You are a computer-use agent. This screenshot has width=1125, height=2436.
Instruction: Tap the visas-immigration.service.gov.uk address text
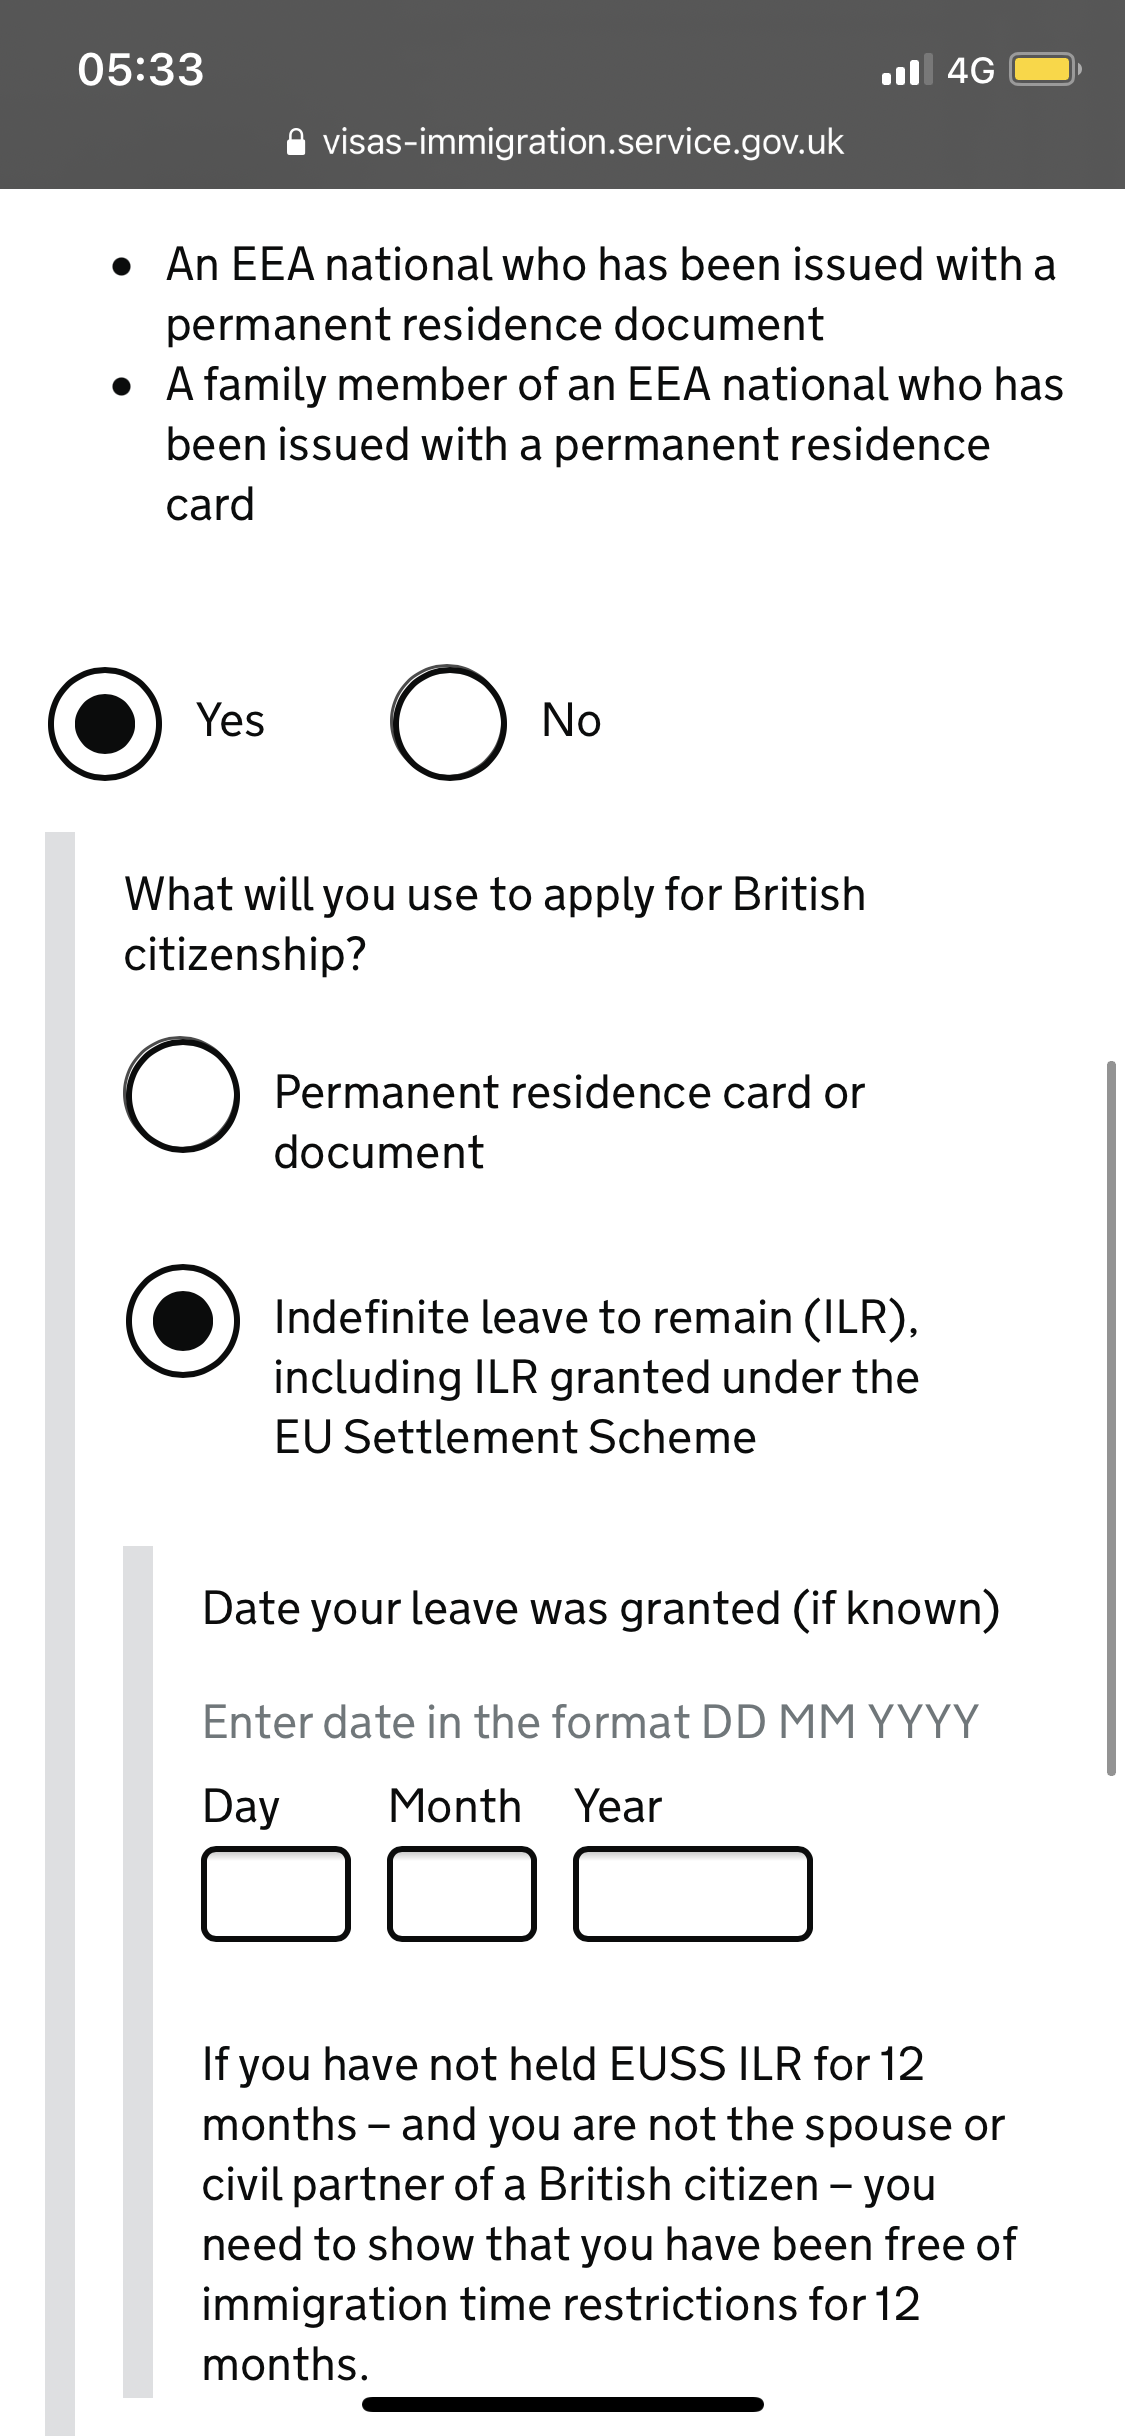click(583, 143)
